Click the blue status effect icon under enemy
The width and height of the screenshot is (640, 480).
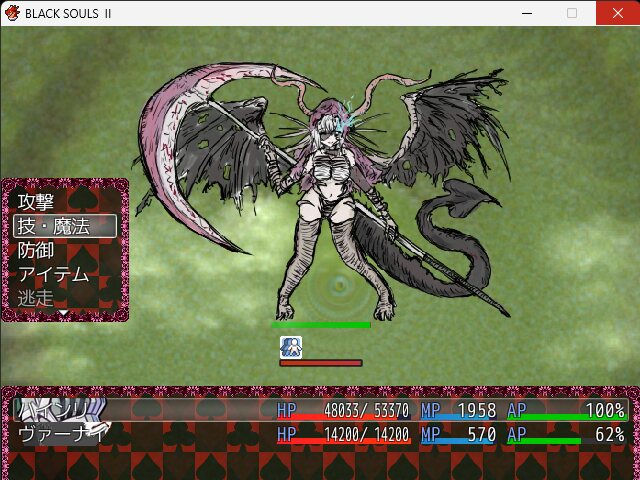click(x=291, y=347)
